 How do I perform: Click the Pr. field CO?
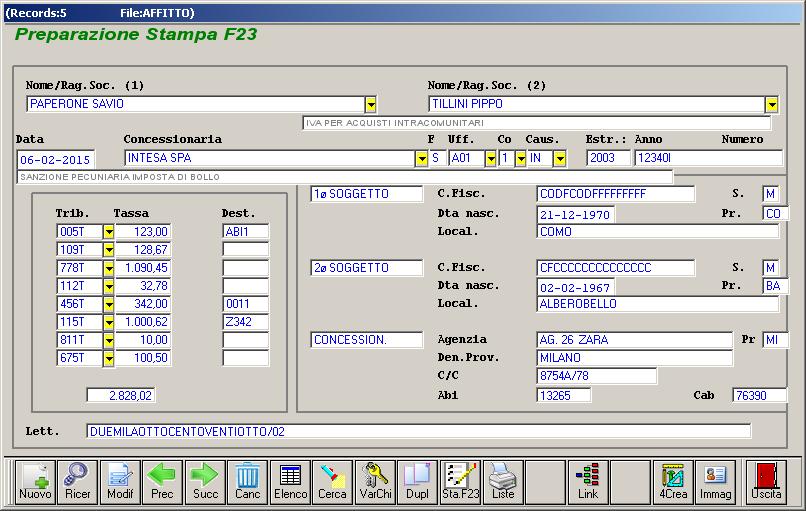(x=776, y=213)
